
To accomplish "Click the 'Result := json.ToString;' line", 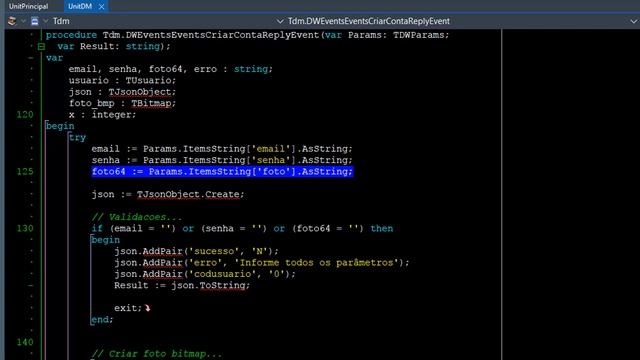I will coord(182,285).
